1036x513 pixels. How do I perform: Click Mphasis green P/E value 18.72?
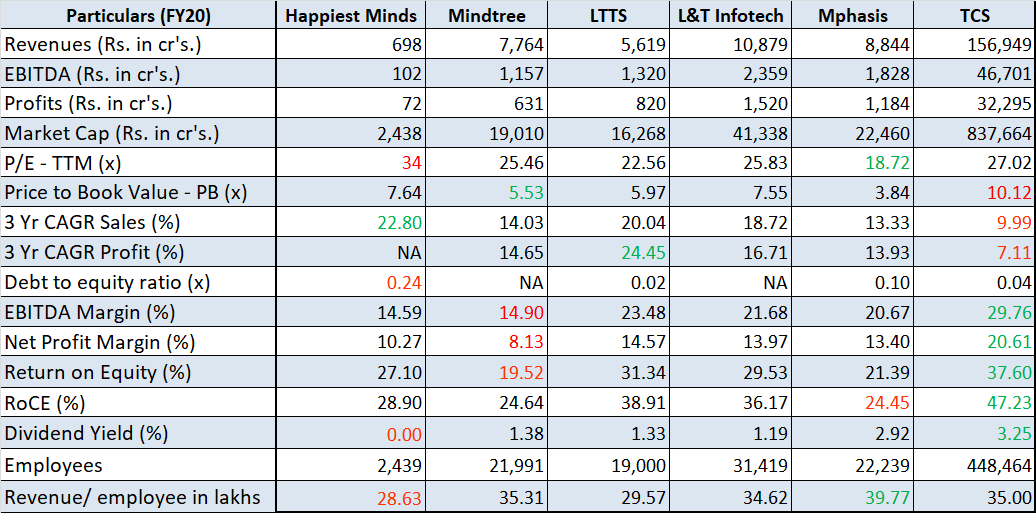pyautogui.click(x=885, y=163)
